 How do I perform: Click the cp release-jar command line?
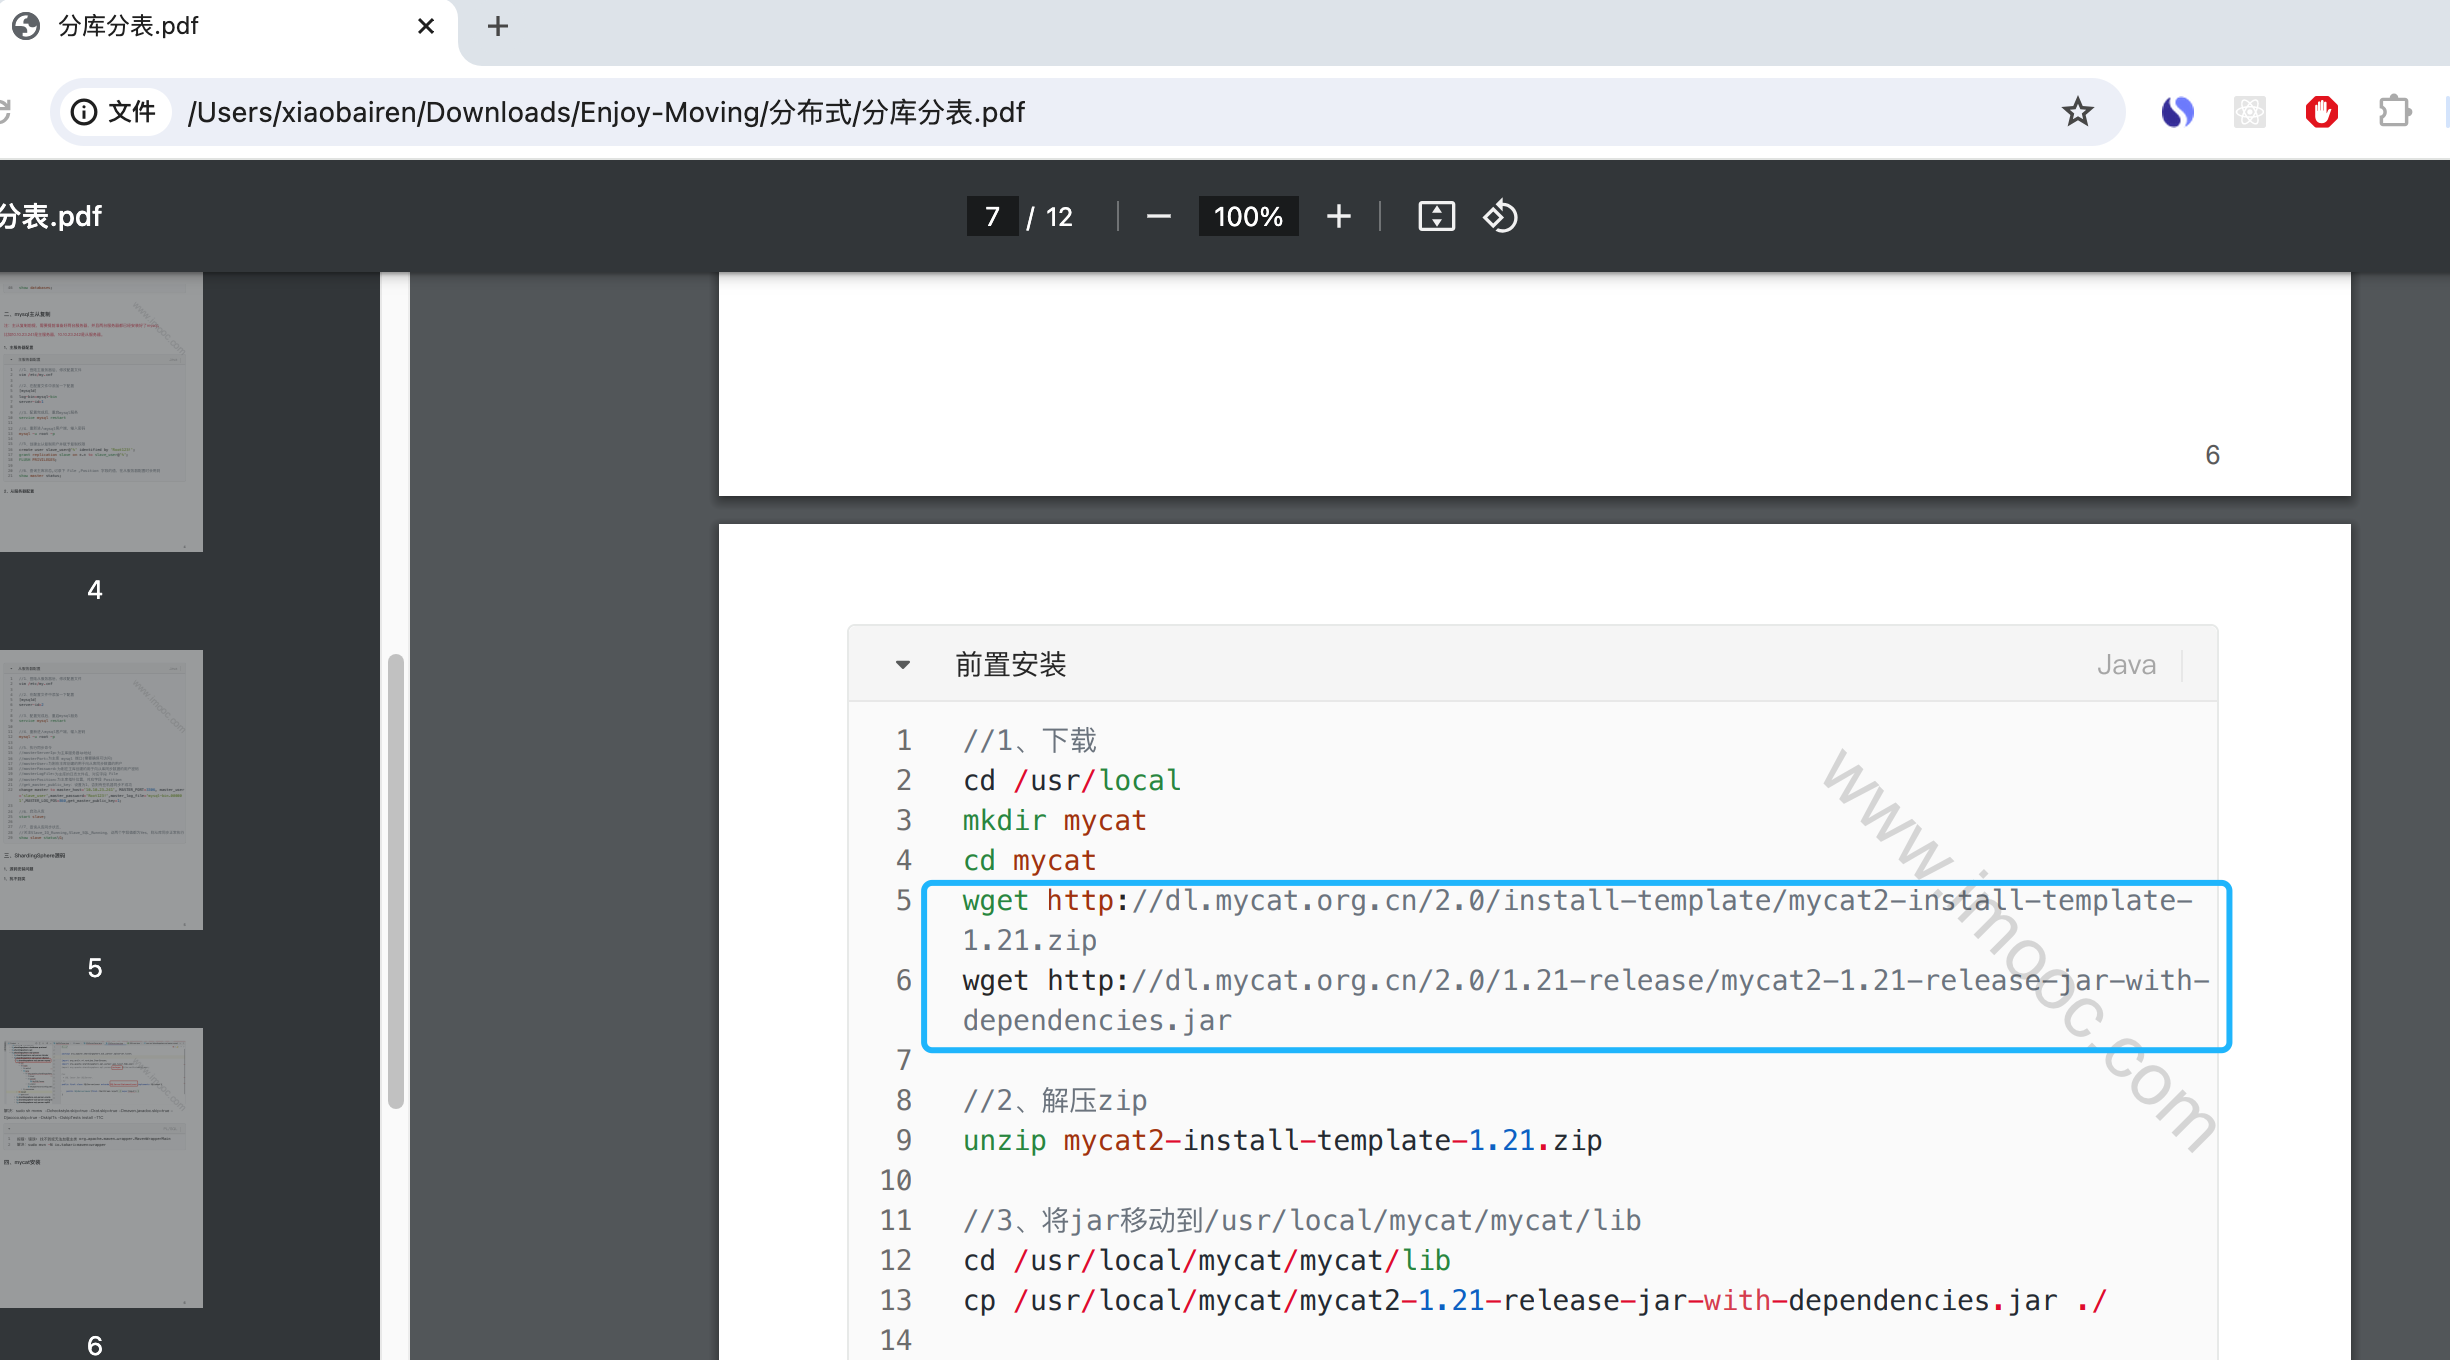click(x=1535, y=1300)
